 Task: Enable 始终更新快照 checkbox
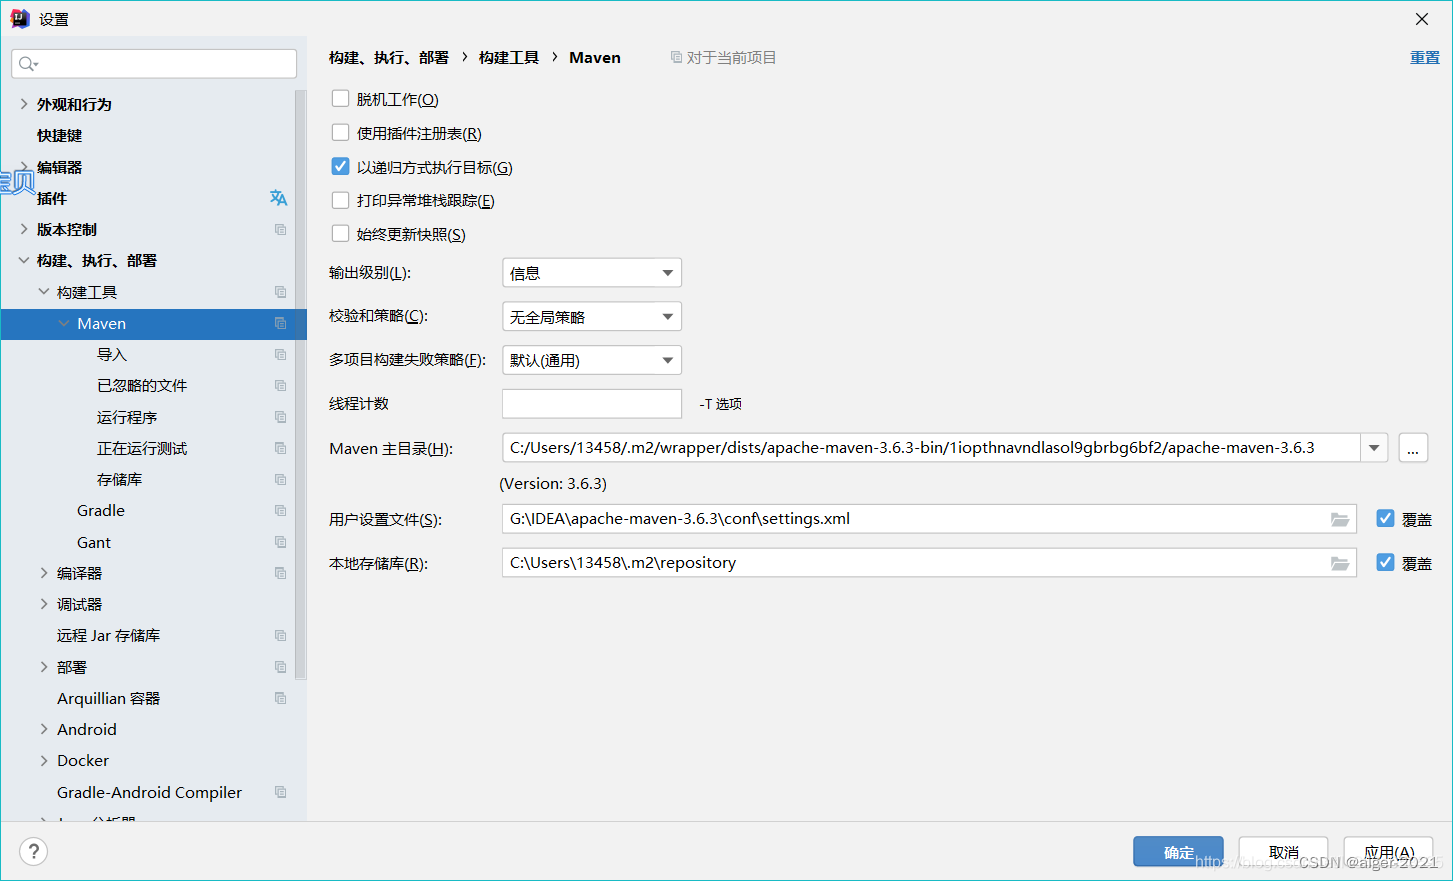tap(340, 233)
